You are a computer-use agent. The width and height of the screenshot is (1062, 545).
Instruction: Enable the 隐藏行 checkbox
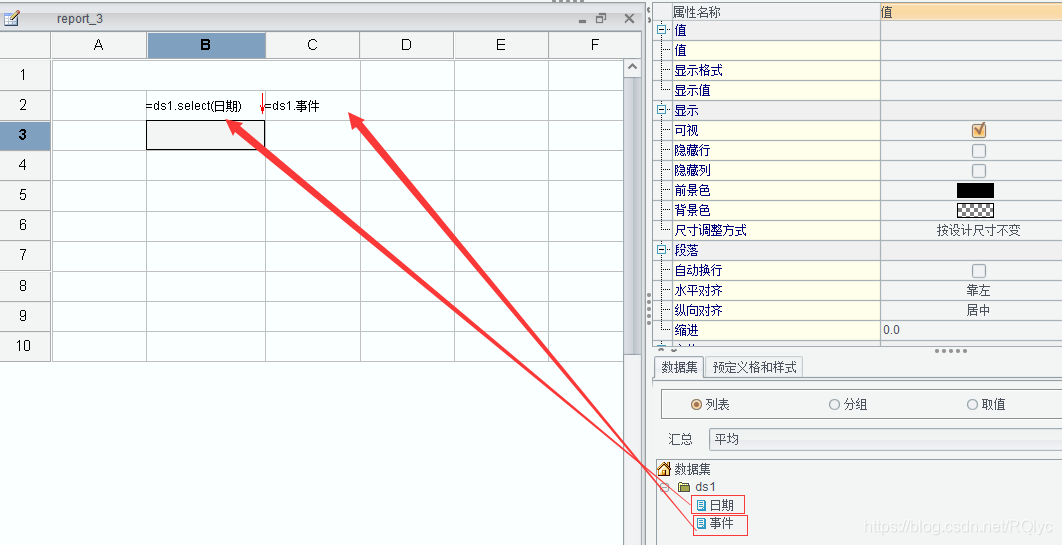tap(979, 150)
